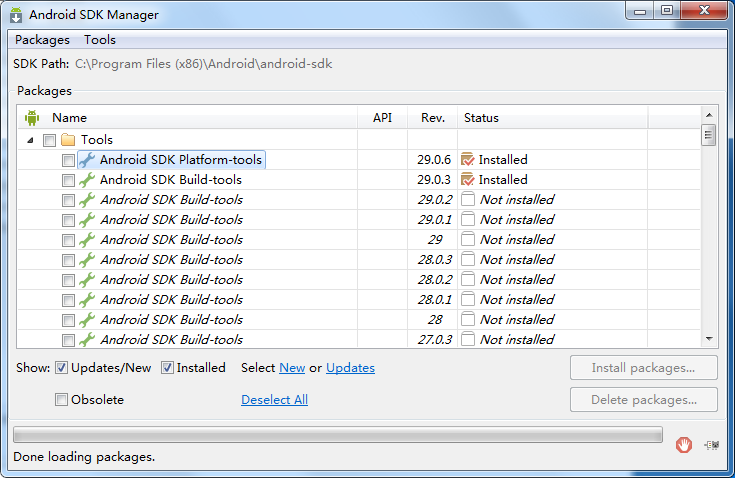Click not-installed status icon for 29.0.2
The width and height of the screenshot is (735, 478).
[468, 200]
